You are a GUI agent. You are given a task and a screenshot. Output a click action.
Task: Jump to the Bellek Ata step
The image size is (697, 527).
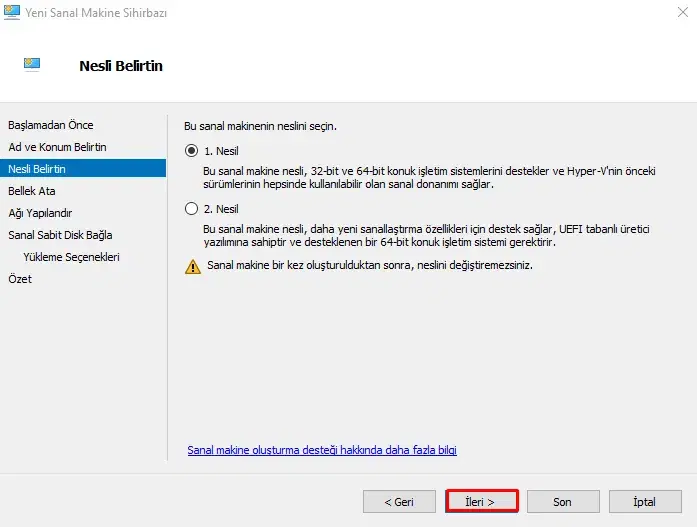click(32, 191)
